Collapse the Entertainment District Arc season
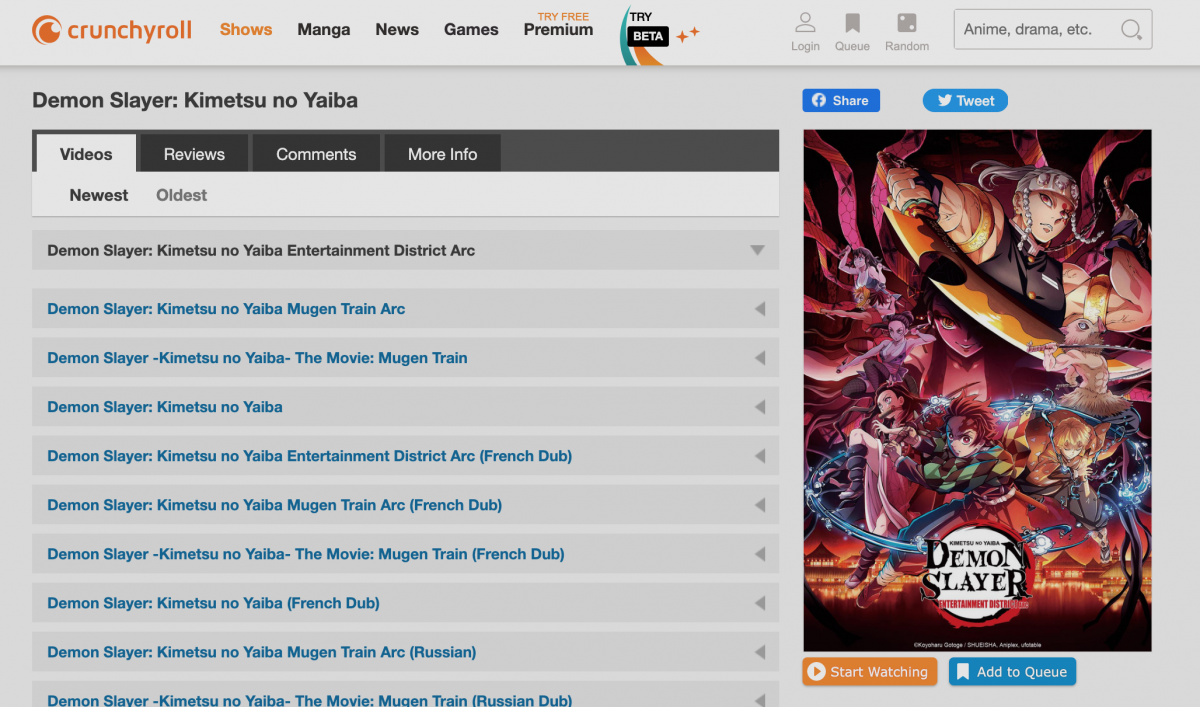 757,250
